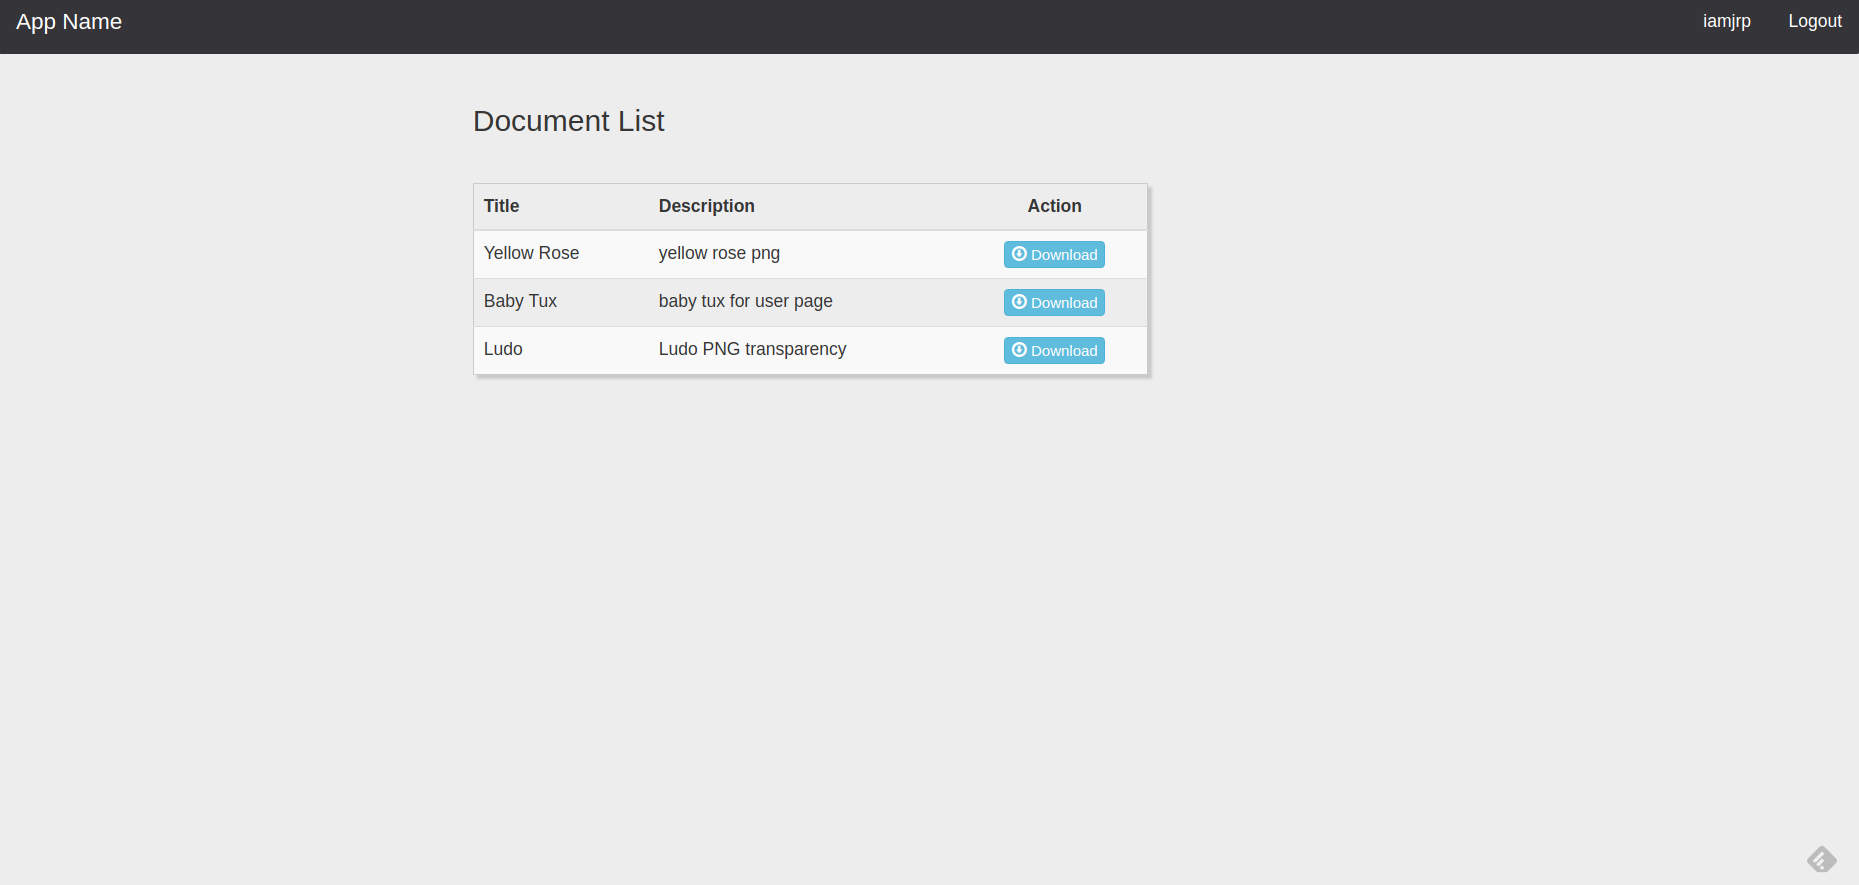Viewport: 1859px width, 885px height.
Task: Select the Baby Tux title cell
Action: point(520,301)
